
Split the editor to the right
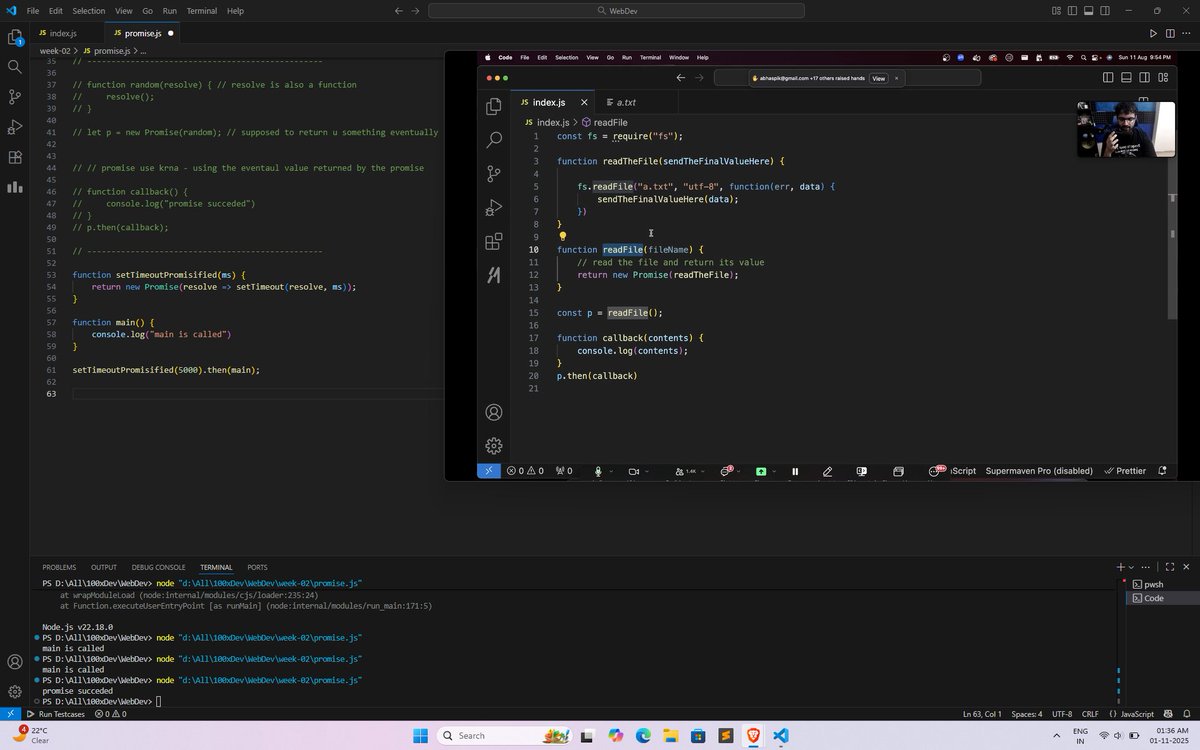1170,33
